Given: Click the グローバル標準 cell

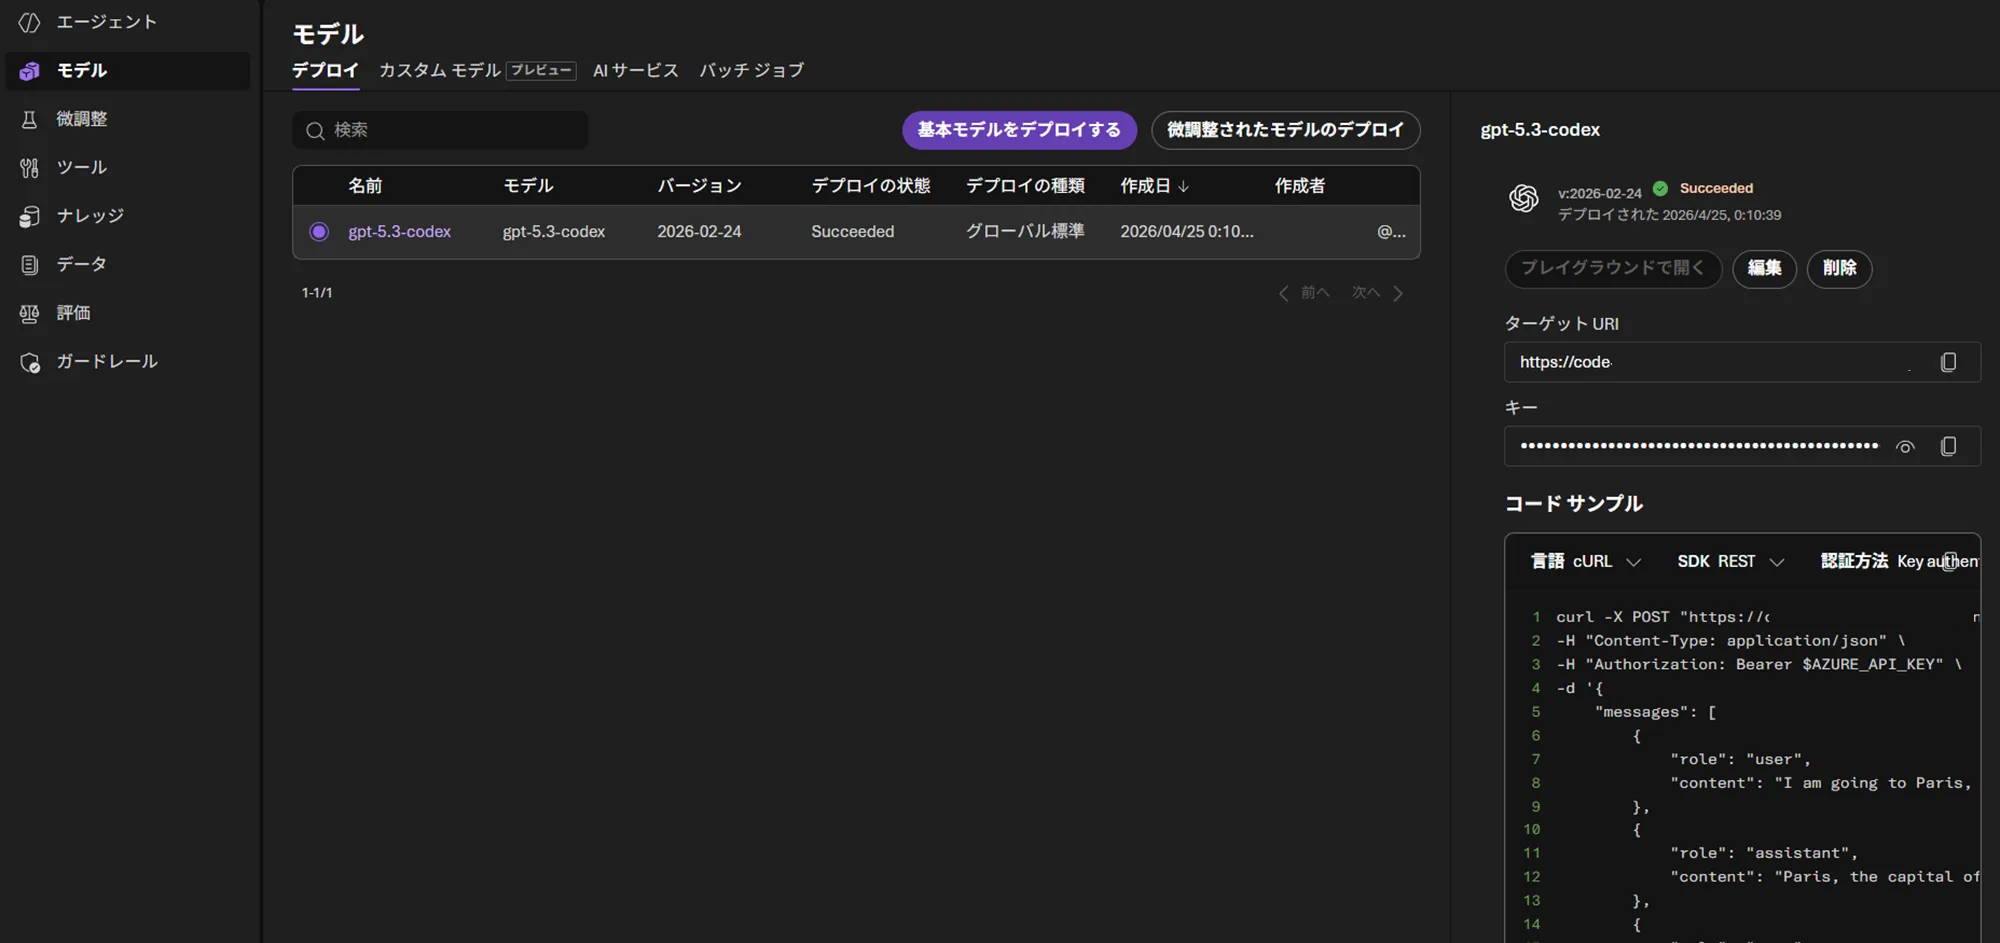Looking at the screenshot, I should coord(1025,232).
